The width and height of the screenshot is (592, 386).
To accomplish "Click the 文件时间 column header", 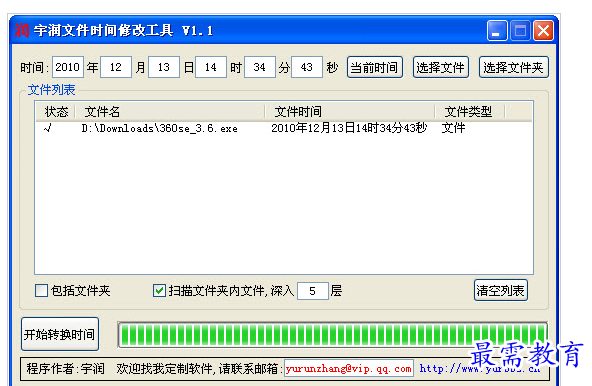I will (350, 112).
